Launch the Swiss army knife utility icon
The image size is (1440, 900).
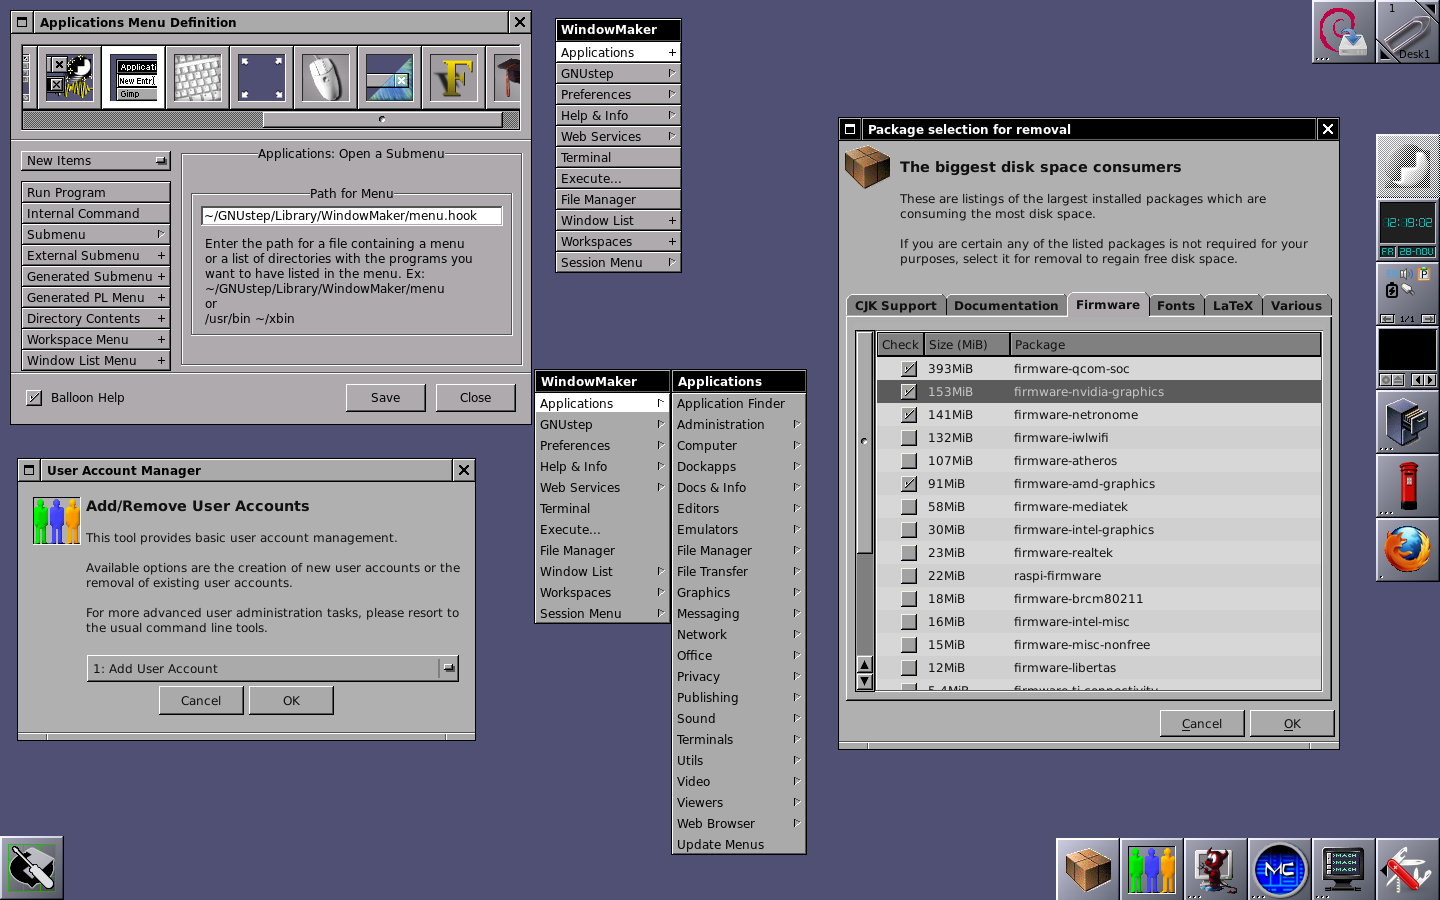pyautogui.click(x=1407, y=869)
